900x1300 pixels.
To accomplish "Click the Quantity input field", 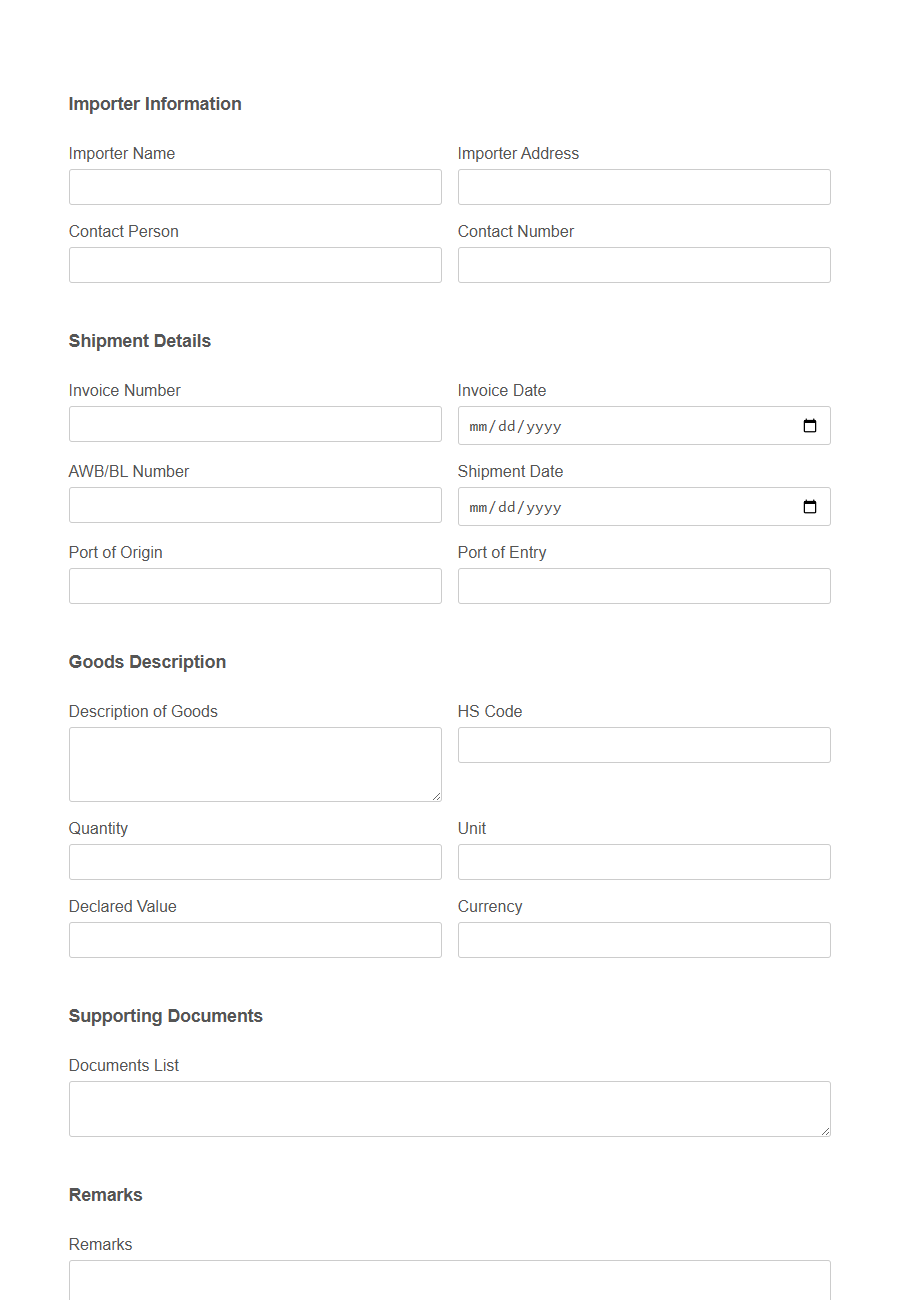I will click(255, 862).
